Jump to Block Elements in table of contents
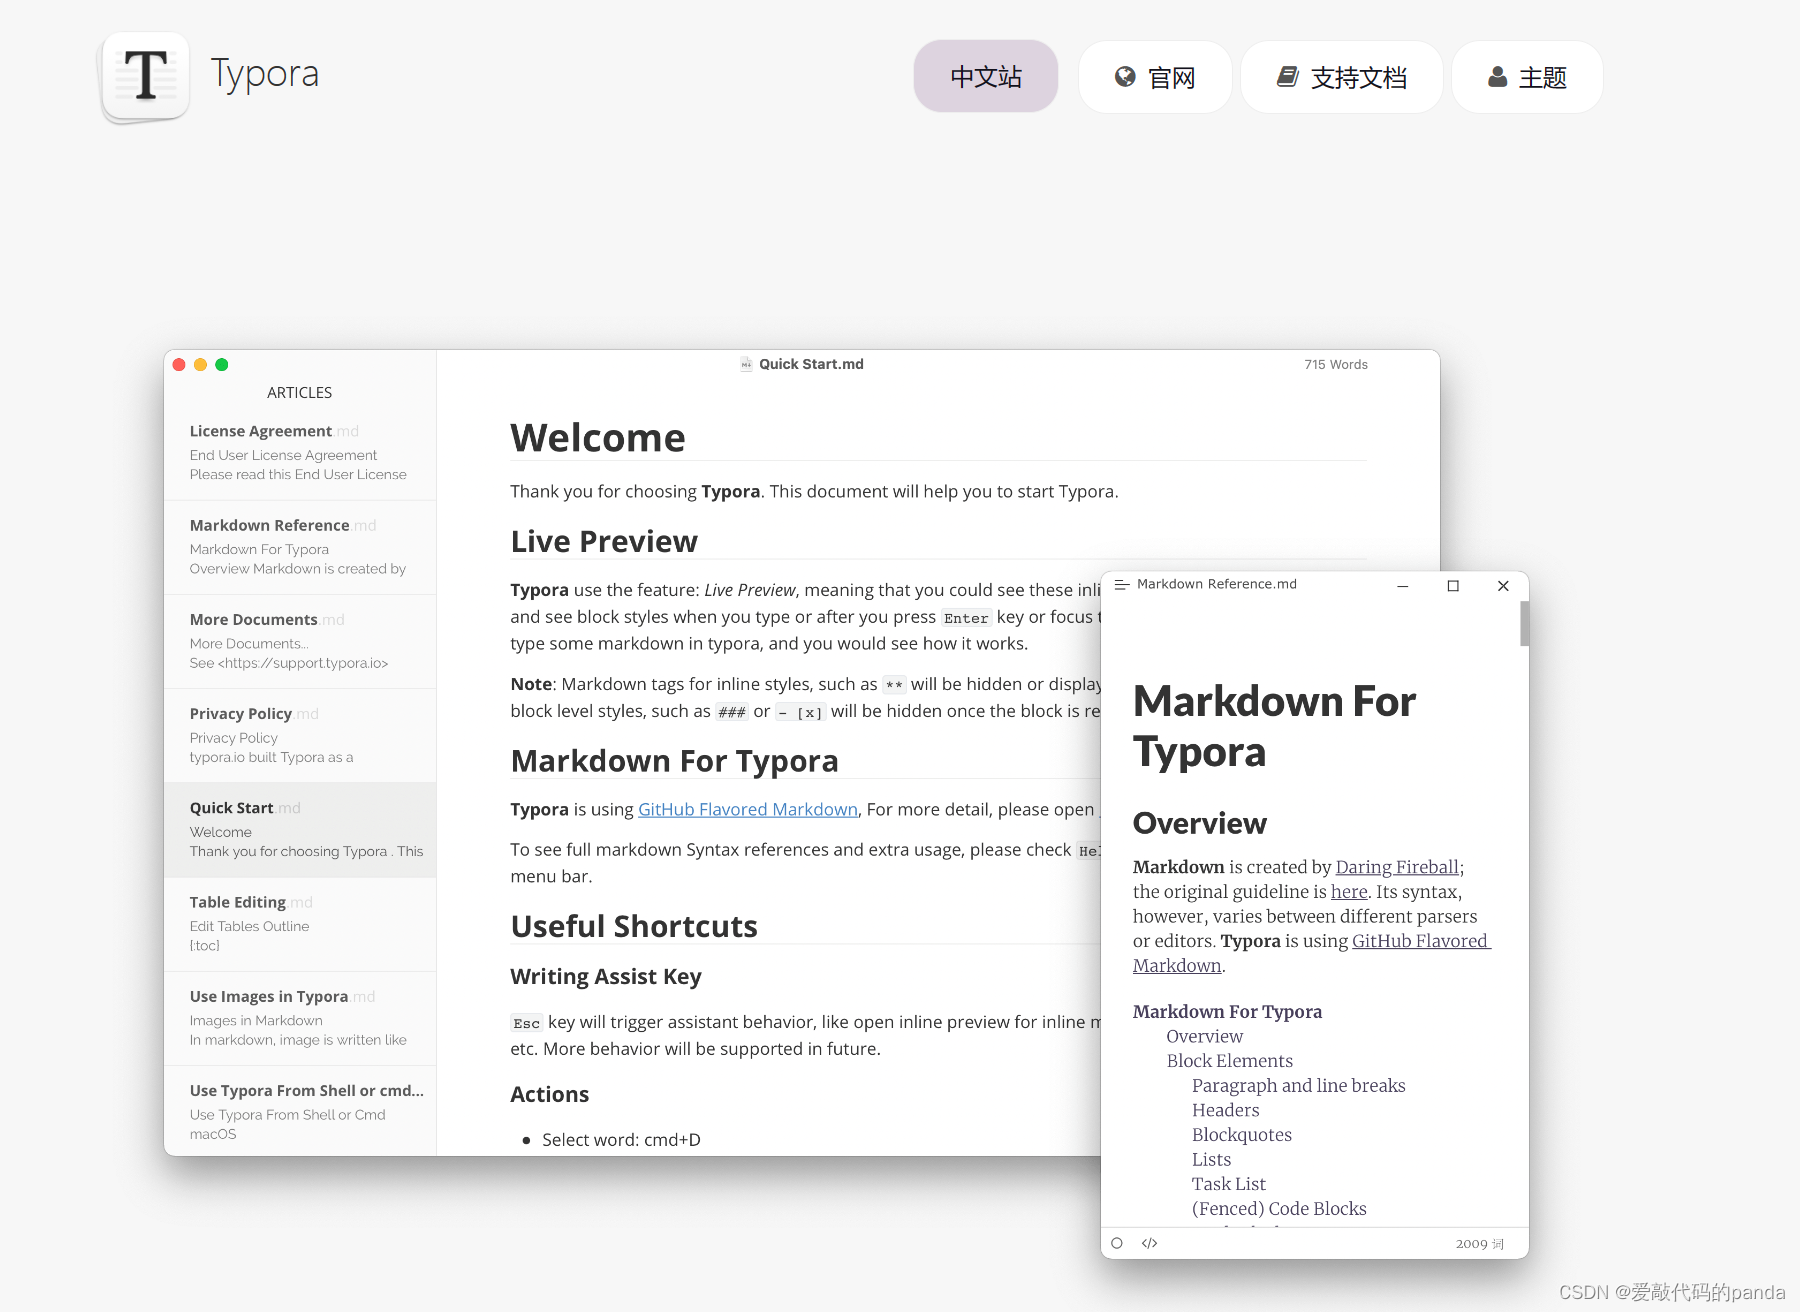Viewport: 1800px width, 1312px height. [1229, 1061]
